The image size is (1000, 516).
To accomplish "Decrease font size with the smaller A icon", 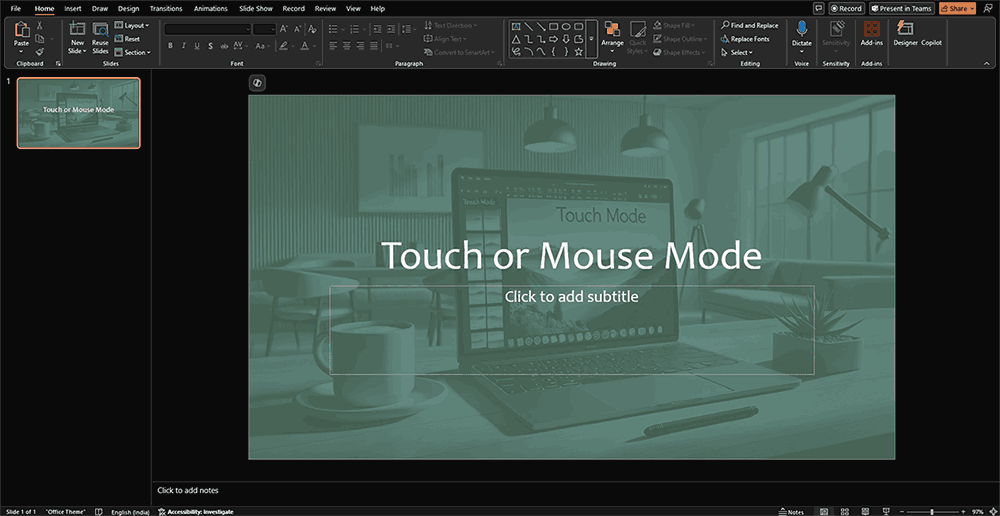I will [297, 29].
